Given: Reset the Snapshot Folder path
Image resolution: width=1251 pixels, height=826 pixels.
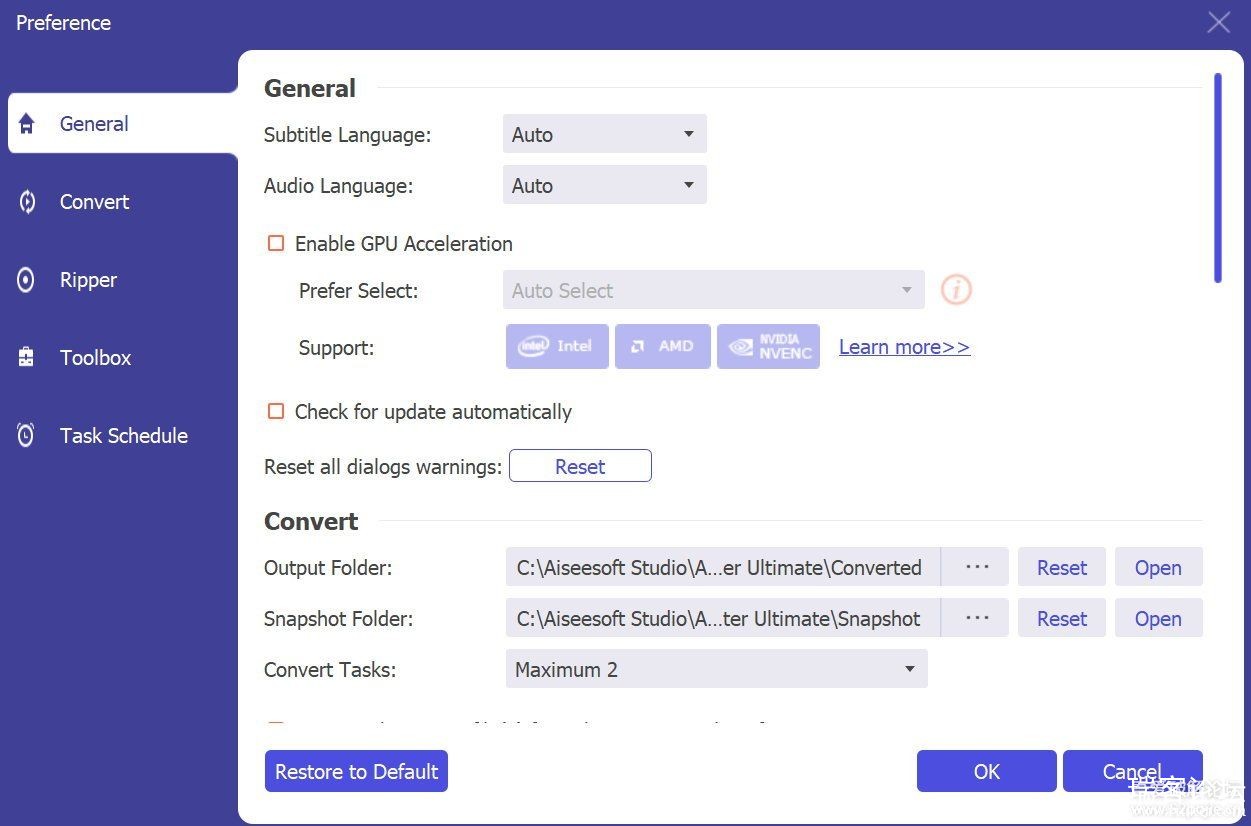Looking at the screenshot, I should click(1062, 617).
